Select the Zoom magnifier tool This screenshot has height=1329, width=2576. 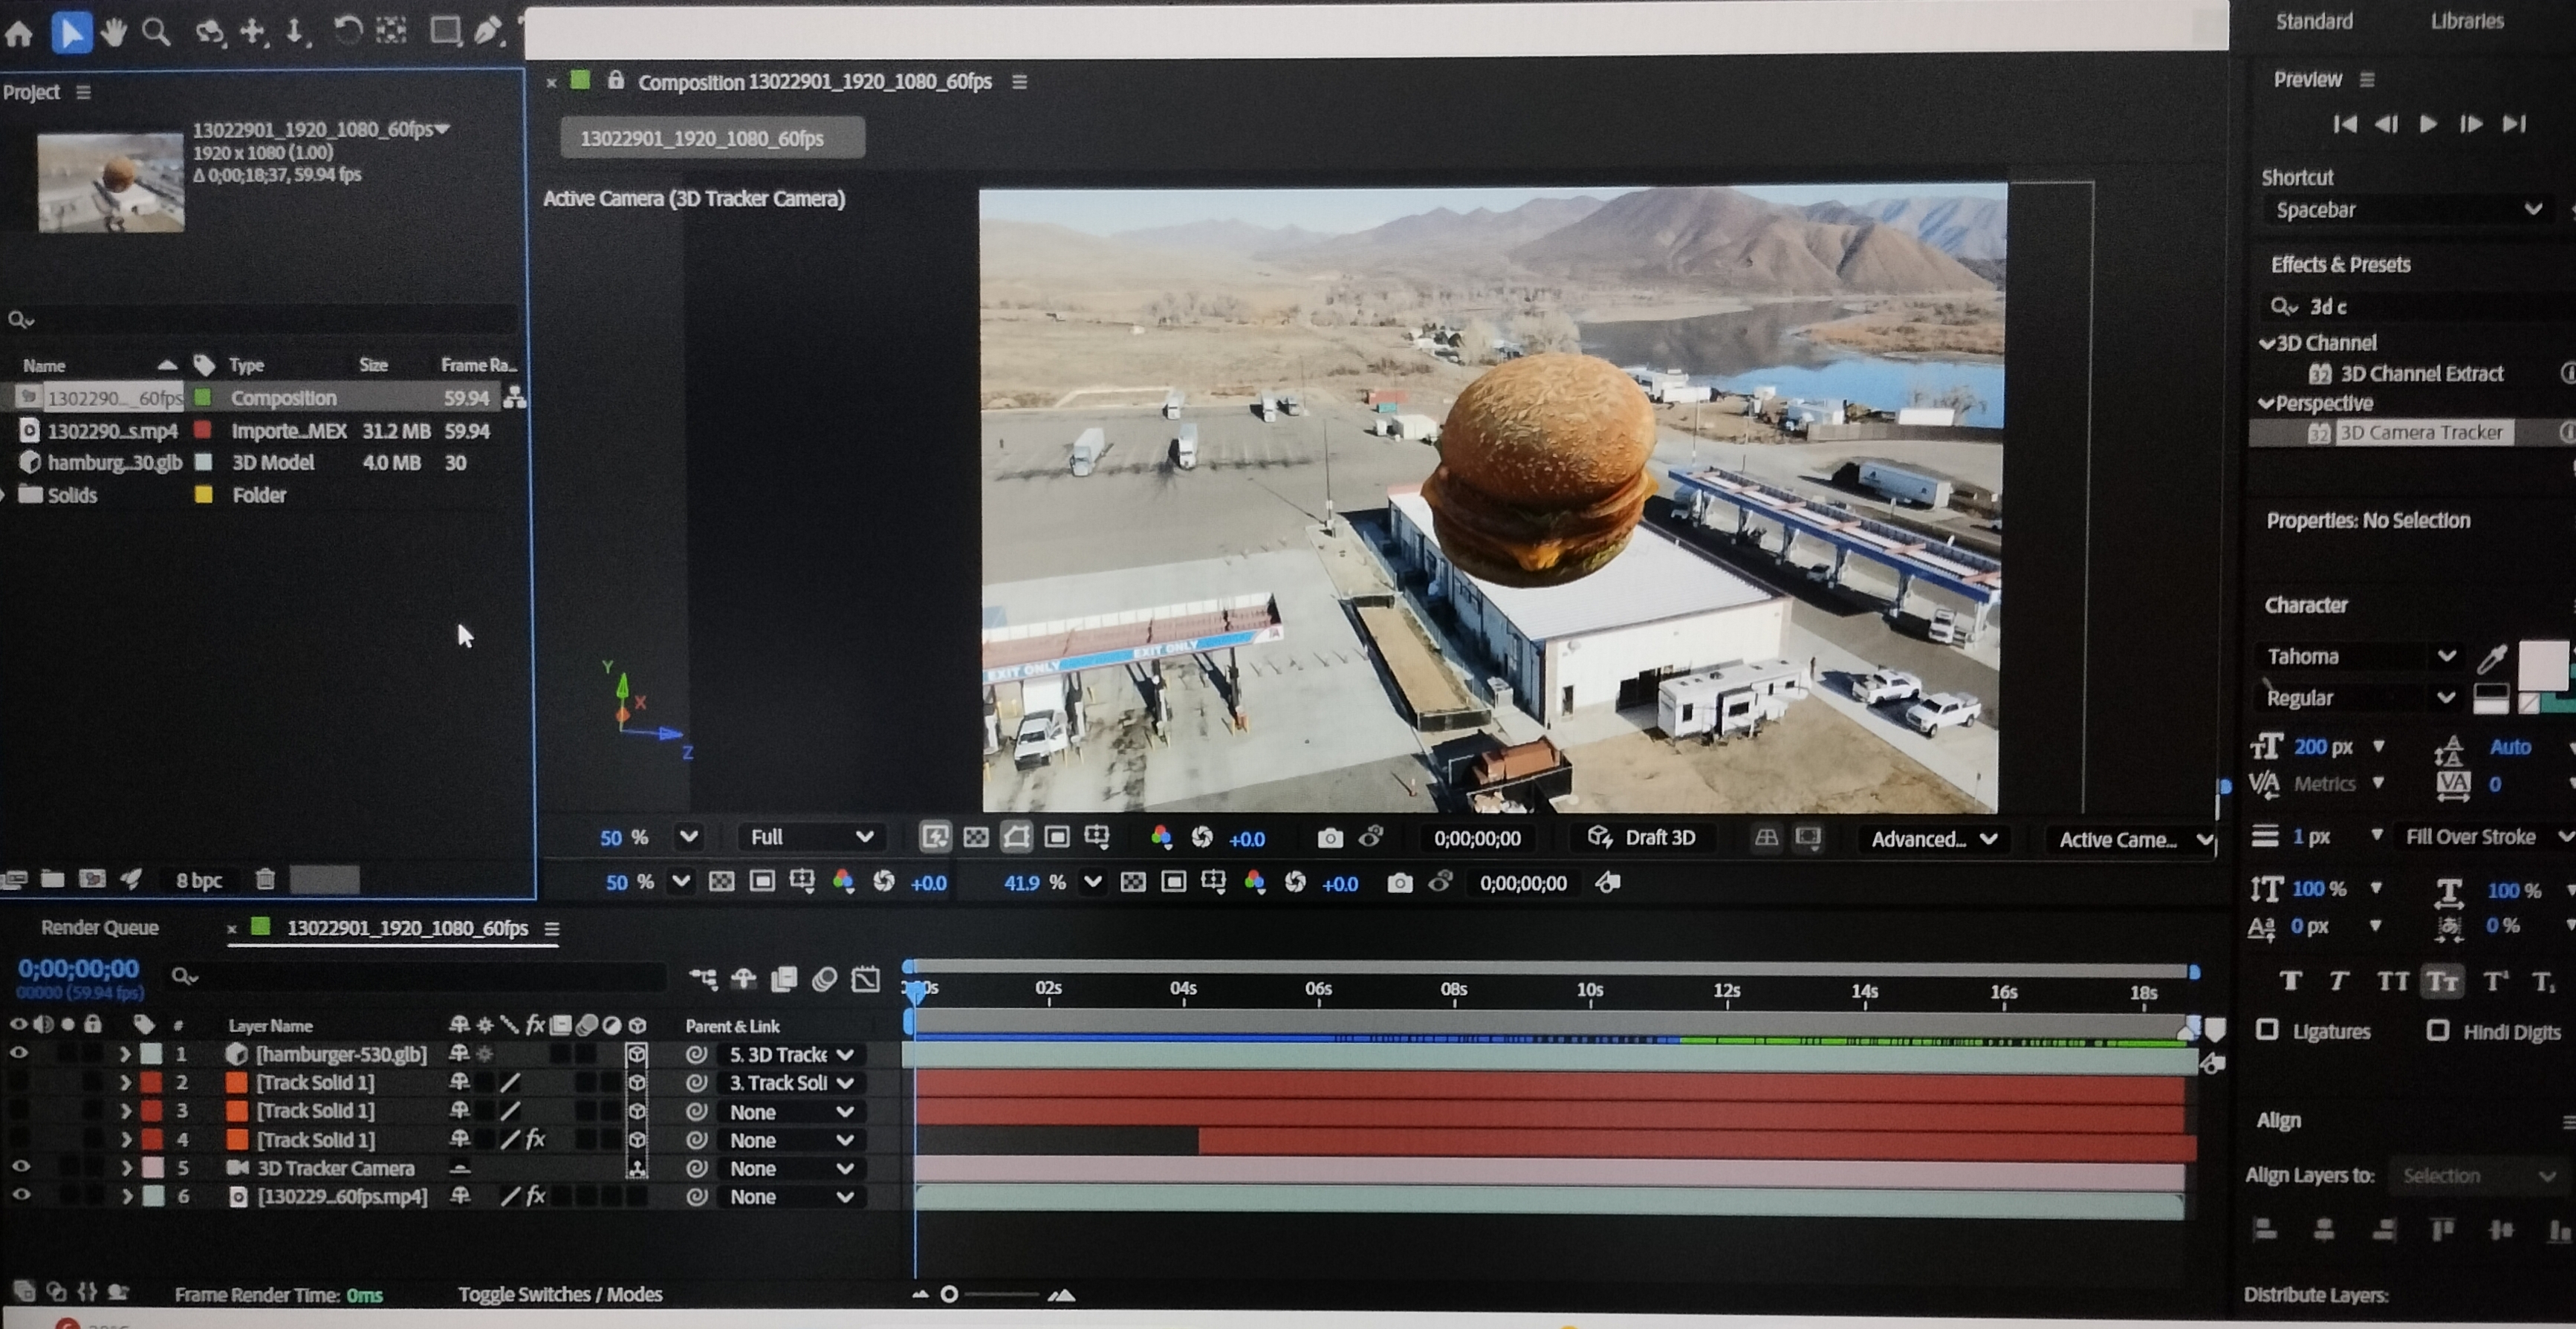click(156, 33)
